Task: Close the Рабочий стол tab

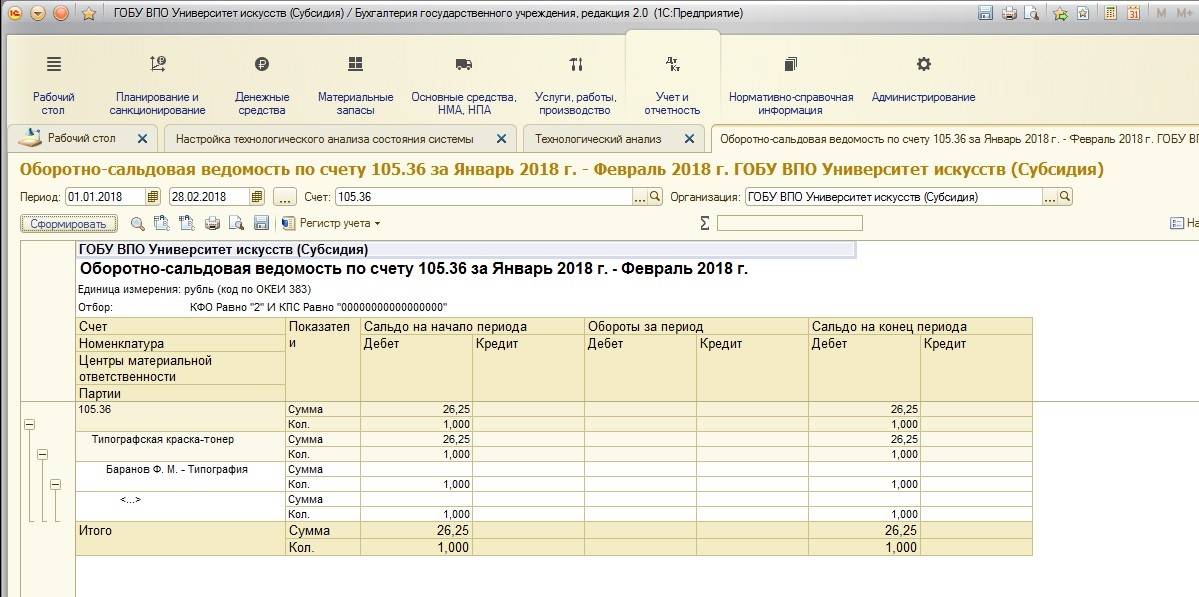Action: pos(142,139)
